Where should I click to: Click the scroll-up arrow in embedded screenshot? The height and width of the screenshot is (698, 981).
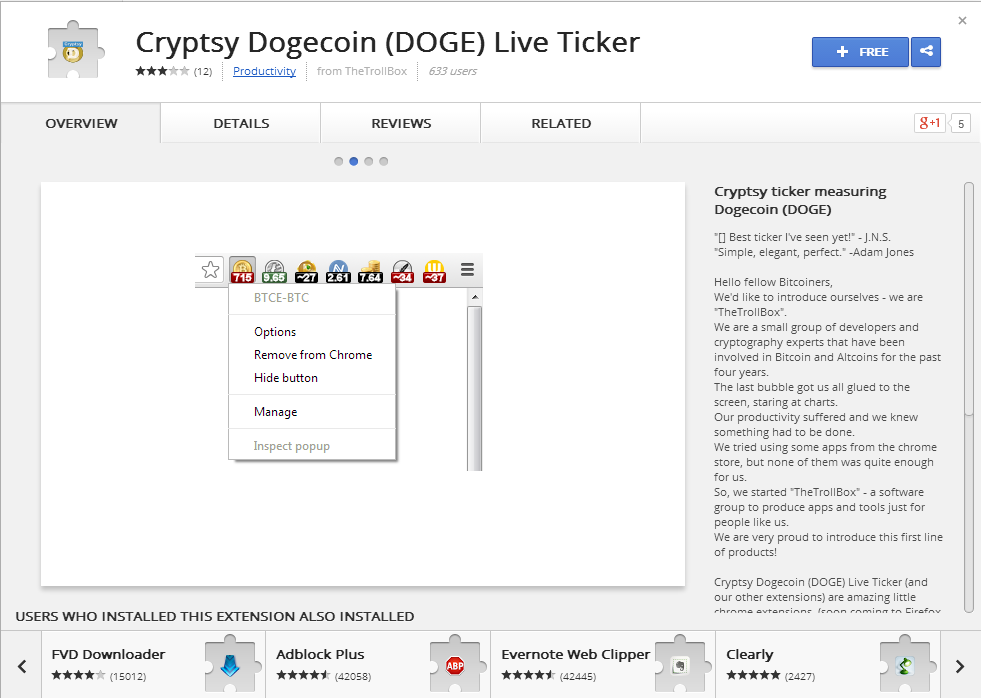(475, 297)
